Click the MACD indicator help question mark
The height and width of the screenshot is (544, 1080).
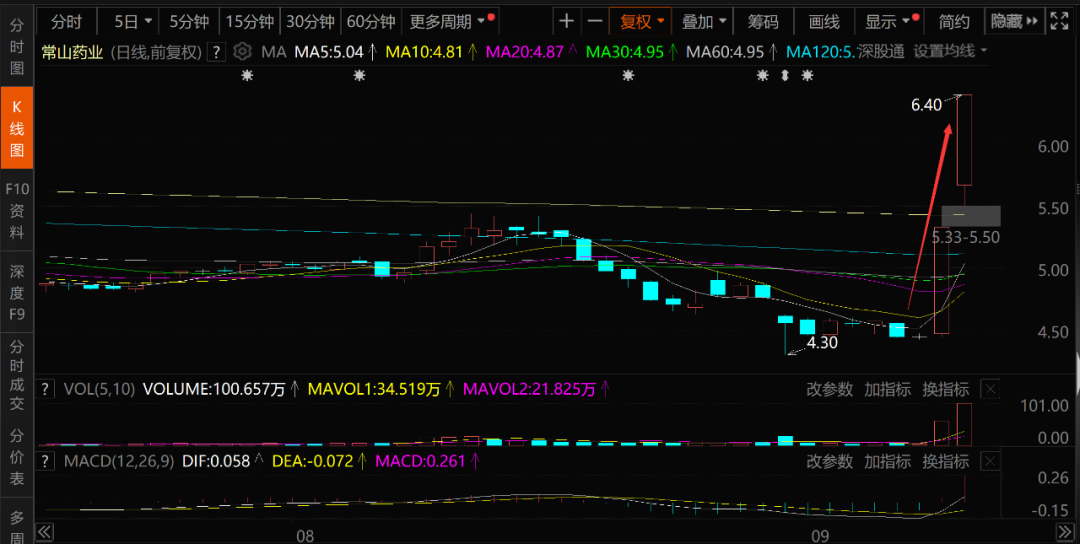tap(46, 461)
